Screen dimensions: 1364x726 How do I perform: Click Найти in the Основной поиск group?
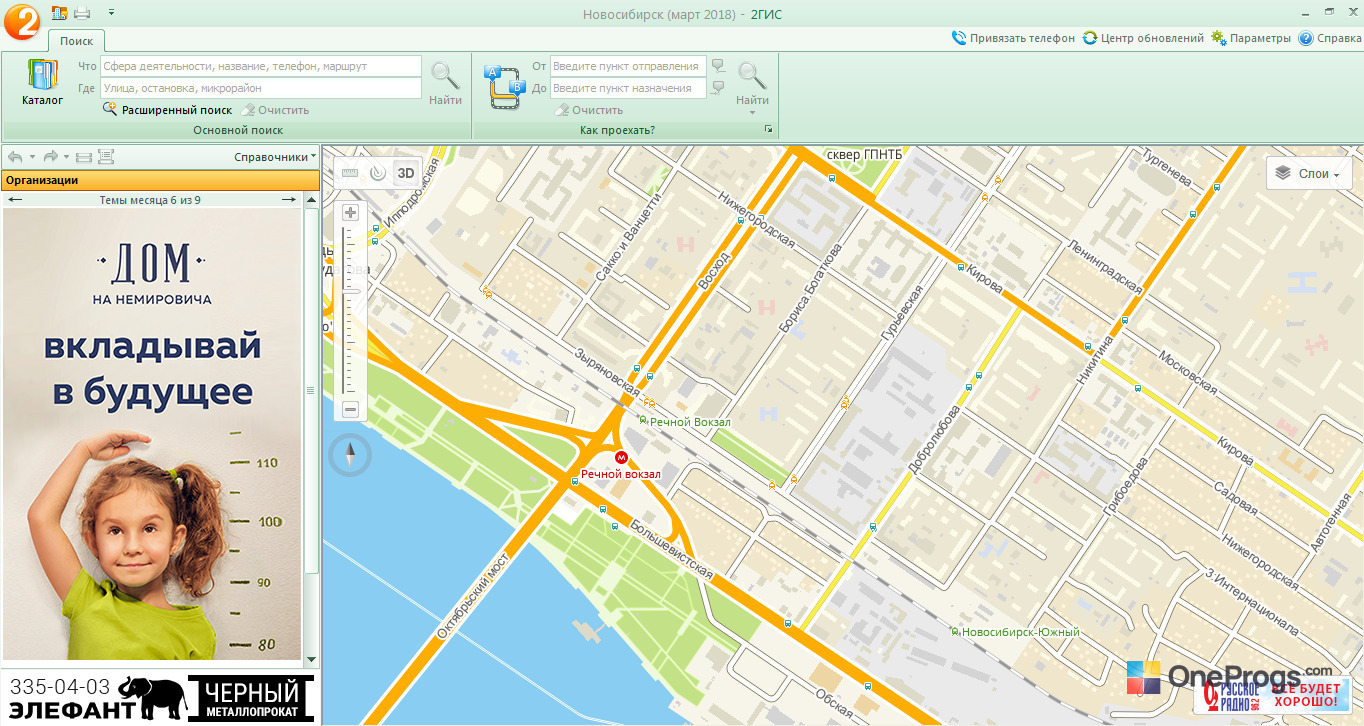click(x=445, y=83)
